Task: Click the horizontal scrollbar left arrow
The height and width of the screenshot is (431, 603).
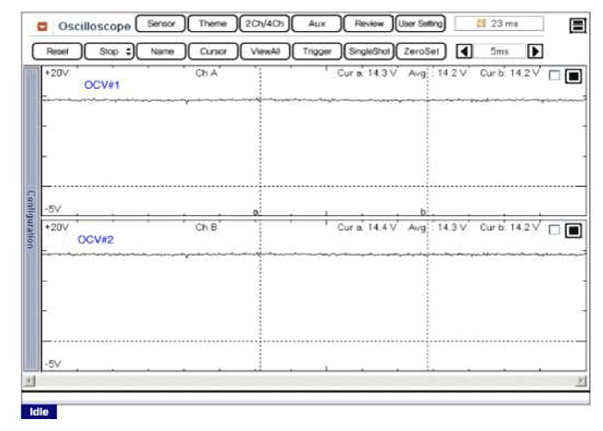Action: point(29,381)
